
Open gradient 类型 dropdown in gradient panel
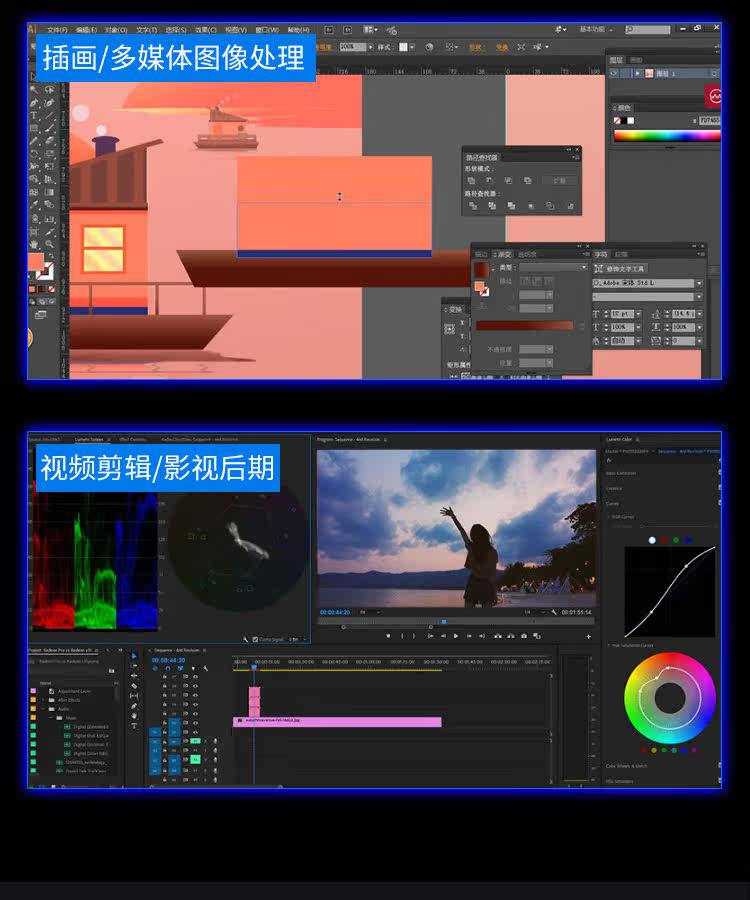click(x=553, y=267)
